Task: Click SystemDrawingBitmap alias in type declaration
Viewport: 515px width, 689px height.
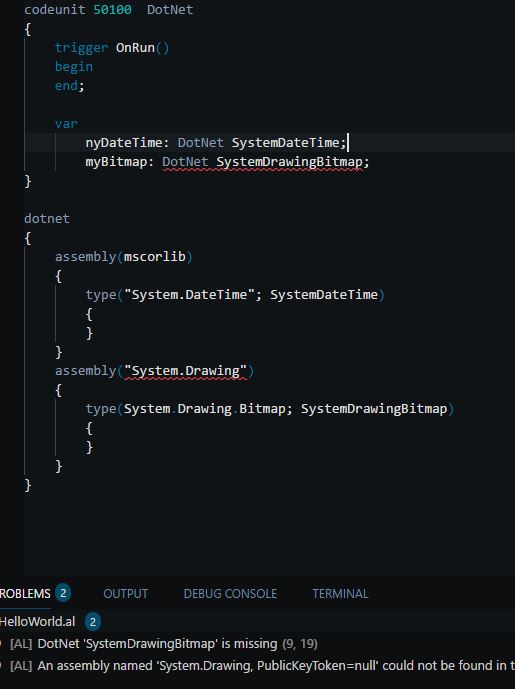Action: point(374,409)
